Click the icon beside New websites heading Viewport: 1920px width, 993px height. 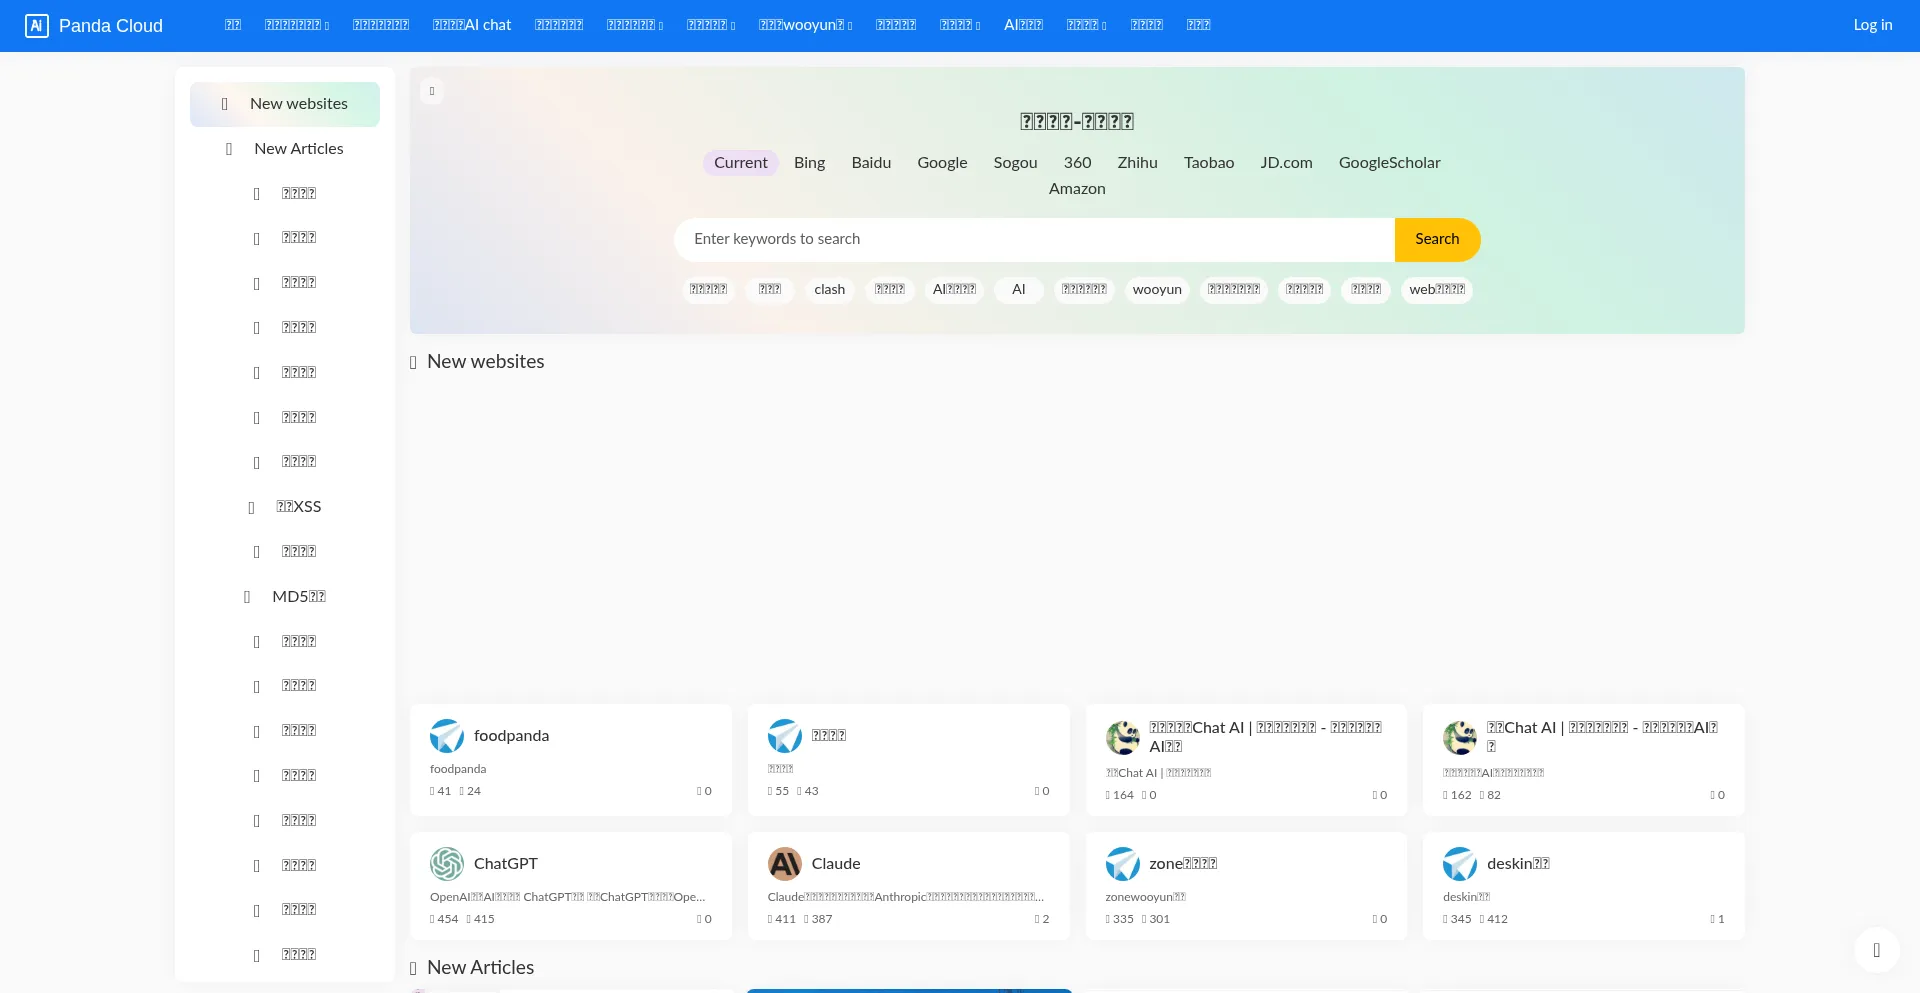coord(413,362)
